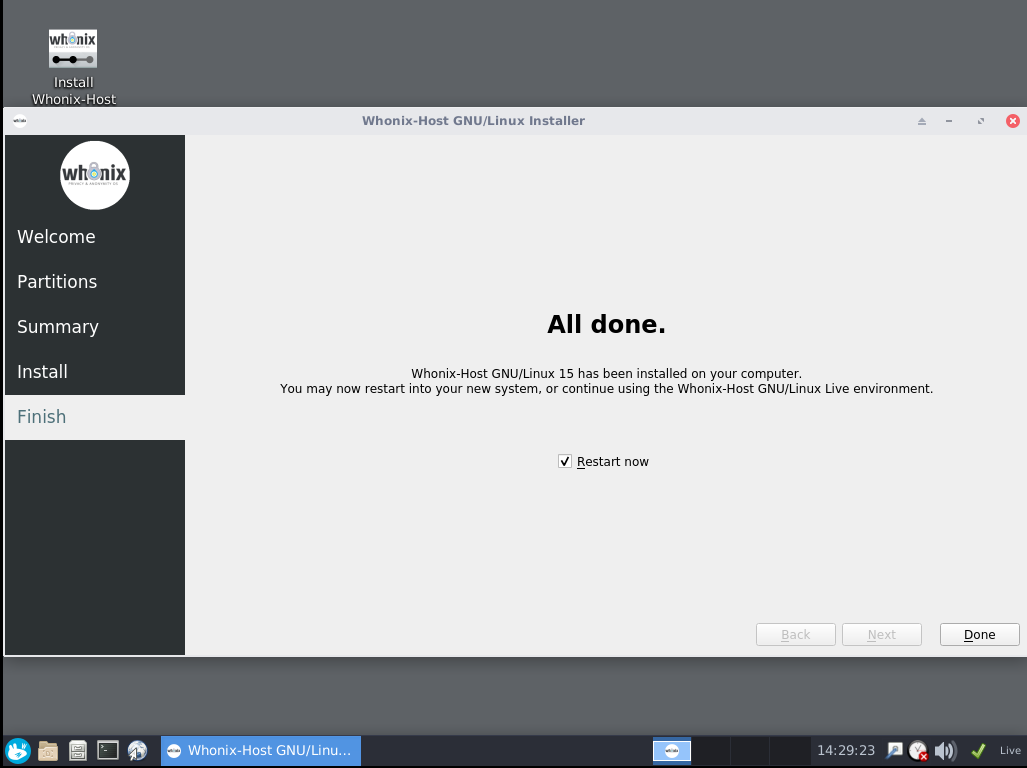Switch to the active workspace thumbnail
1027x768 pixels.
pos(672,750)
